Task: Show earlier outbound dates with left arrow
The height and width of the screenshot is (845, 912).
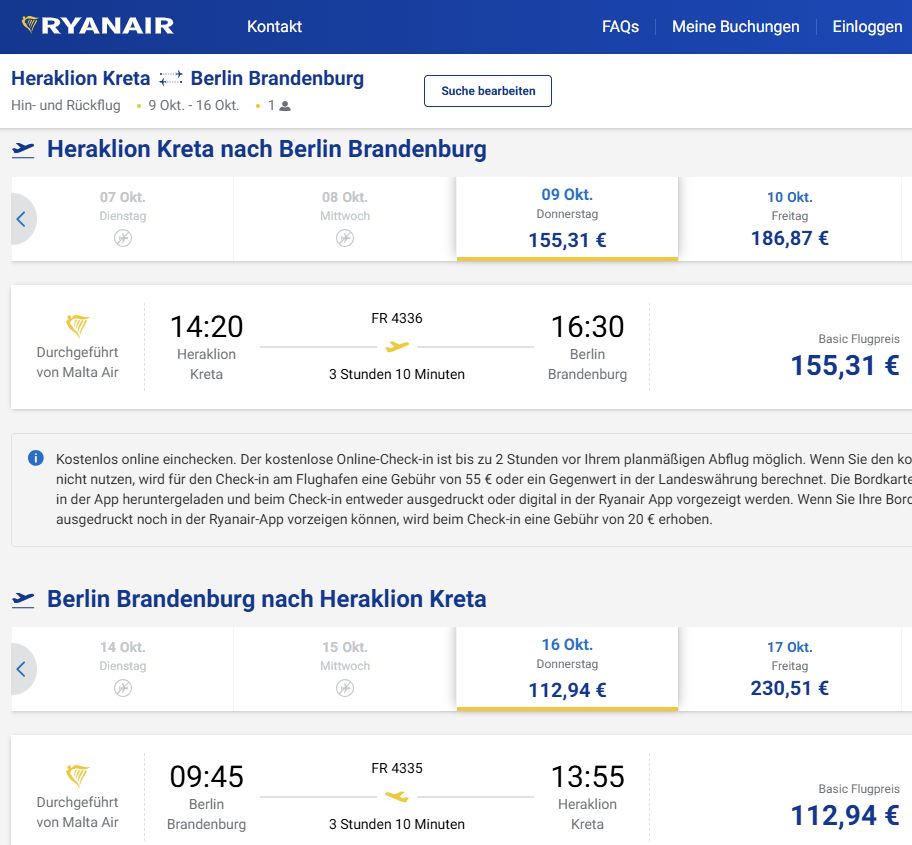Action: 21,219
